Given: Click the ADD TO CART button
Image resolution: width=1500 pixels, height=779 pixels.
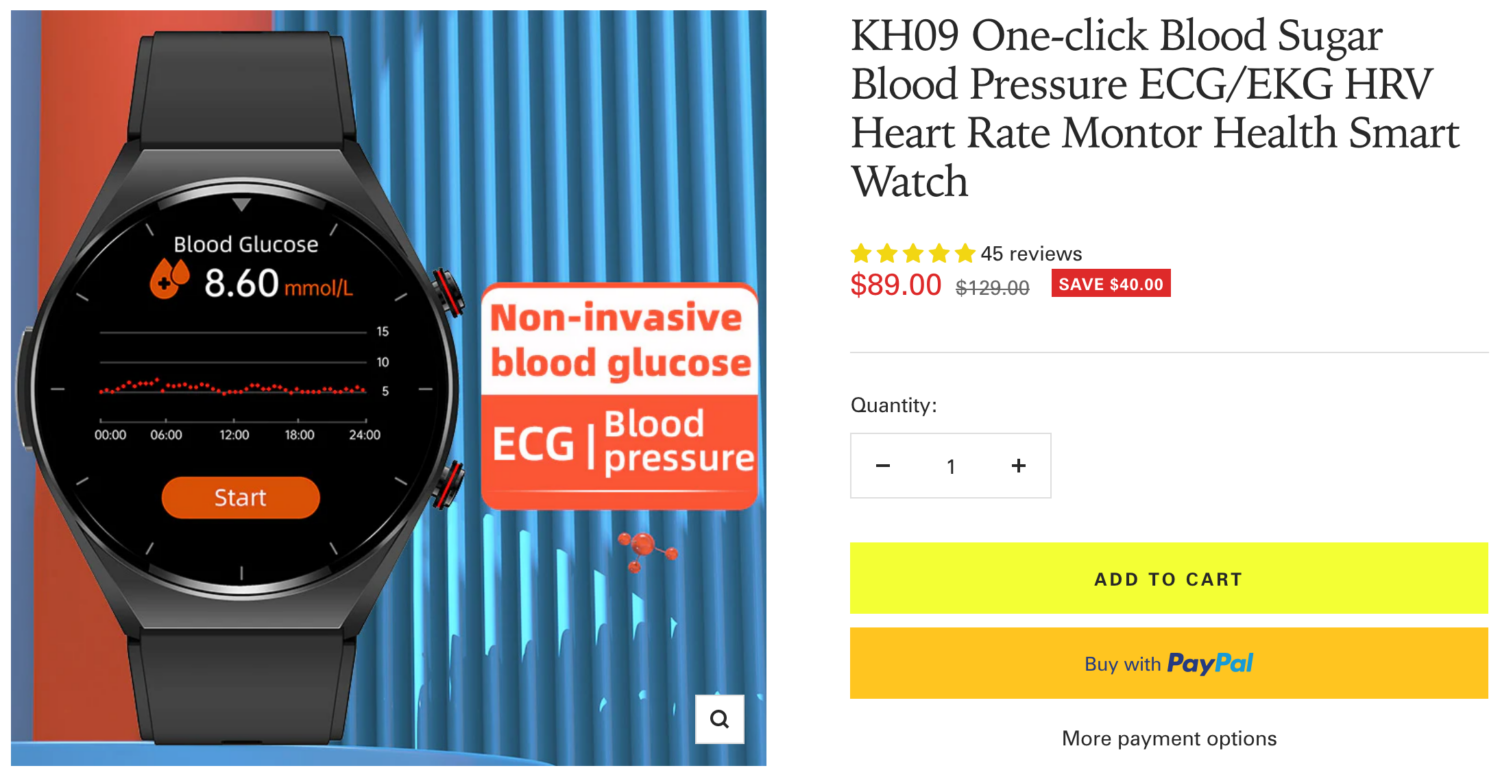Looking at the screenshot, I should pos(1168,578).
